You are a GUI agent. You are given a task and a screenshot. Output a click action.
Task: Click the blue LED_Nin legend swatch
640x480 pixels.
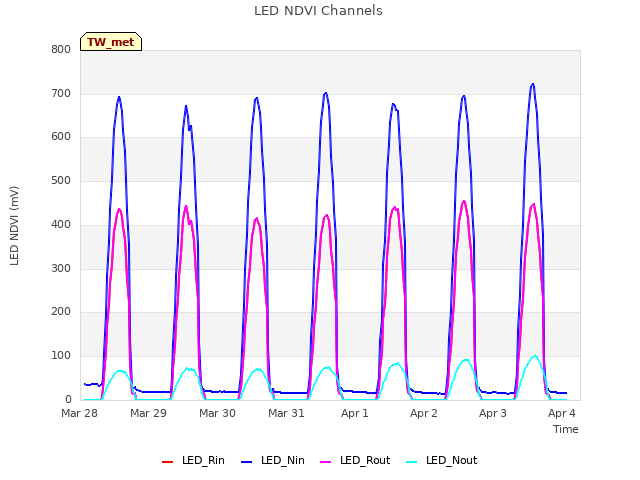coord(247,462)
